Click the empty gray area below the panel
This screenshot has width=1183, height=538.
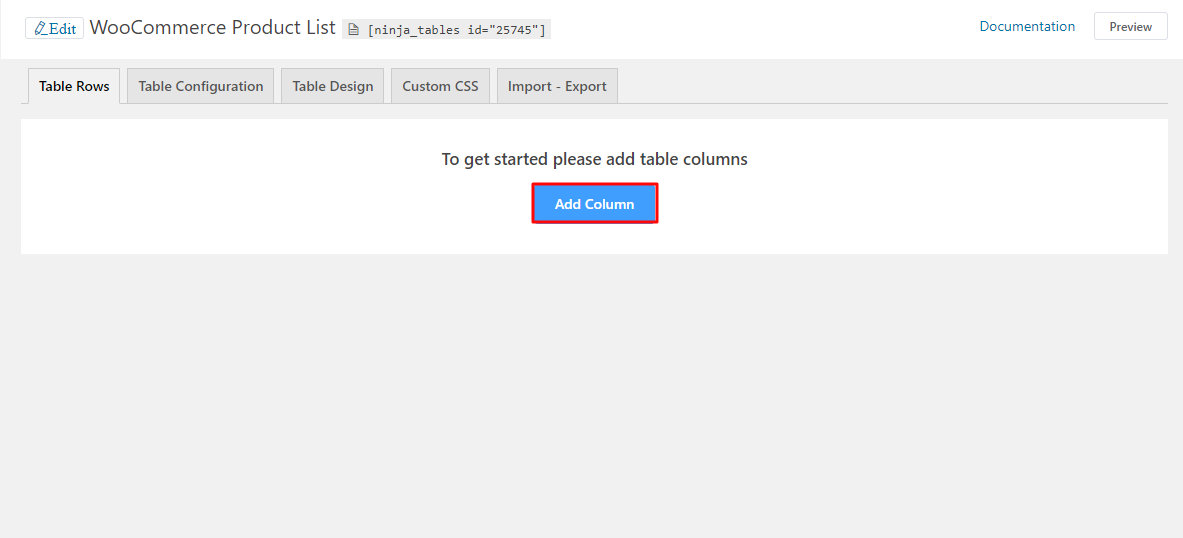tap(594, 400)
